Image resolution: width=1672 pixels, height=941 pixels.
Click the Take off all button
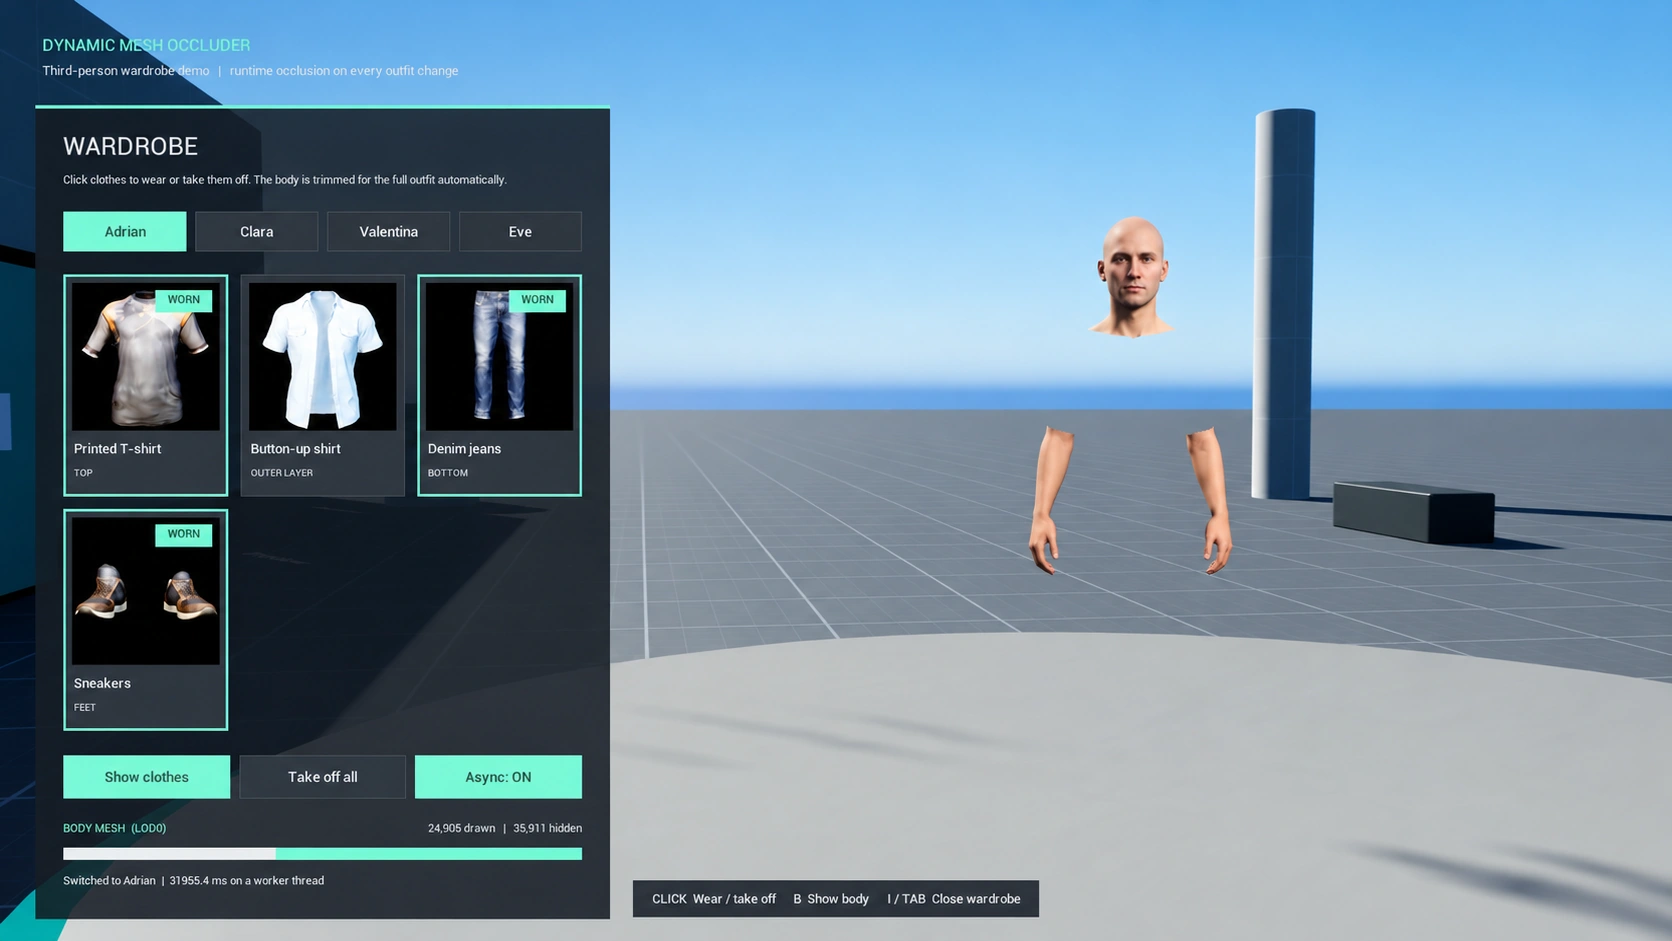(x=323, y=777)
